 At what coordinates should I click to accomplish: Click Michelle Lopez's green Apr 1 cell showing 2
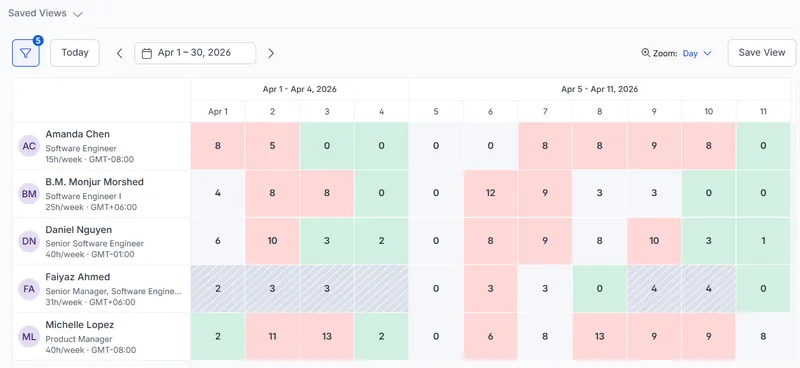click(x=218, y=336)
